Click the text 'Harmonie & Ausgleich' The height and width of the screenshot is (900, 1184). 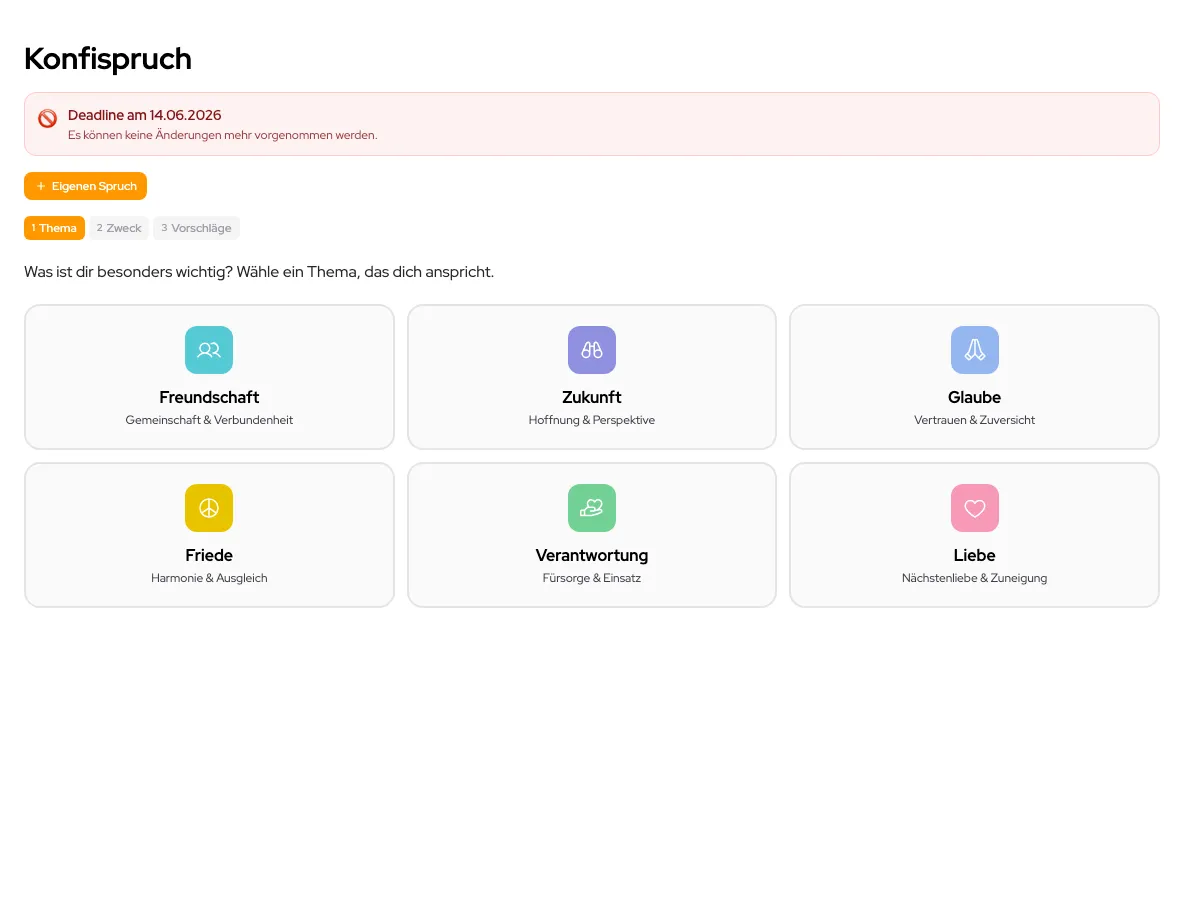click(209, 578)
